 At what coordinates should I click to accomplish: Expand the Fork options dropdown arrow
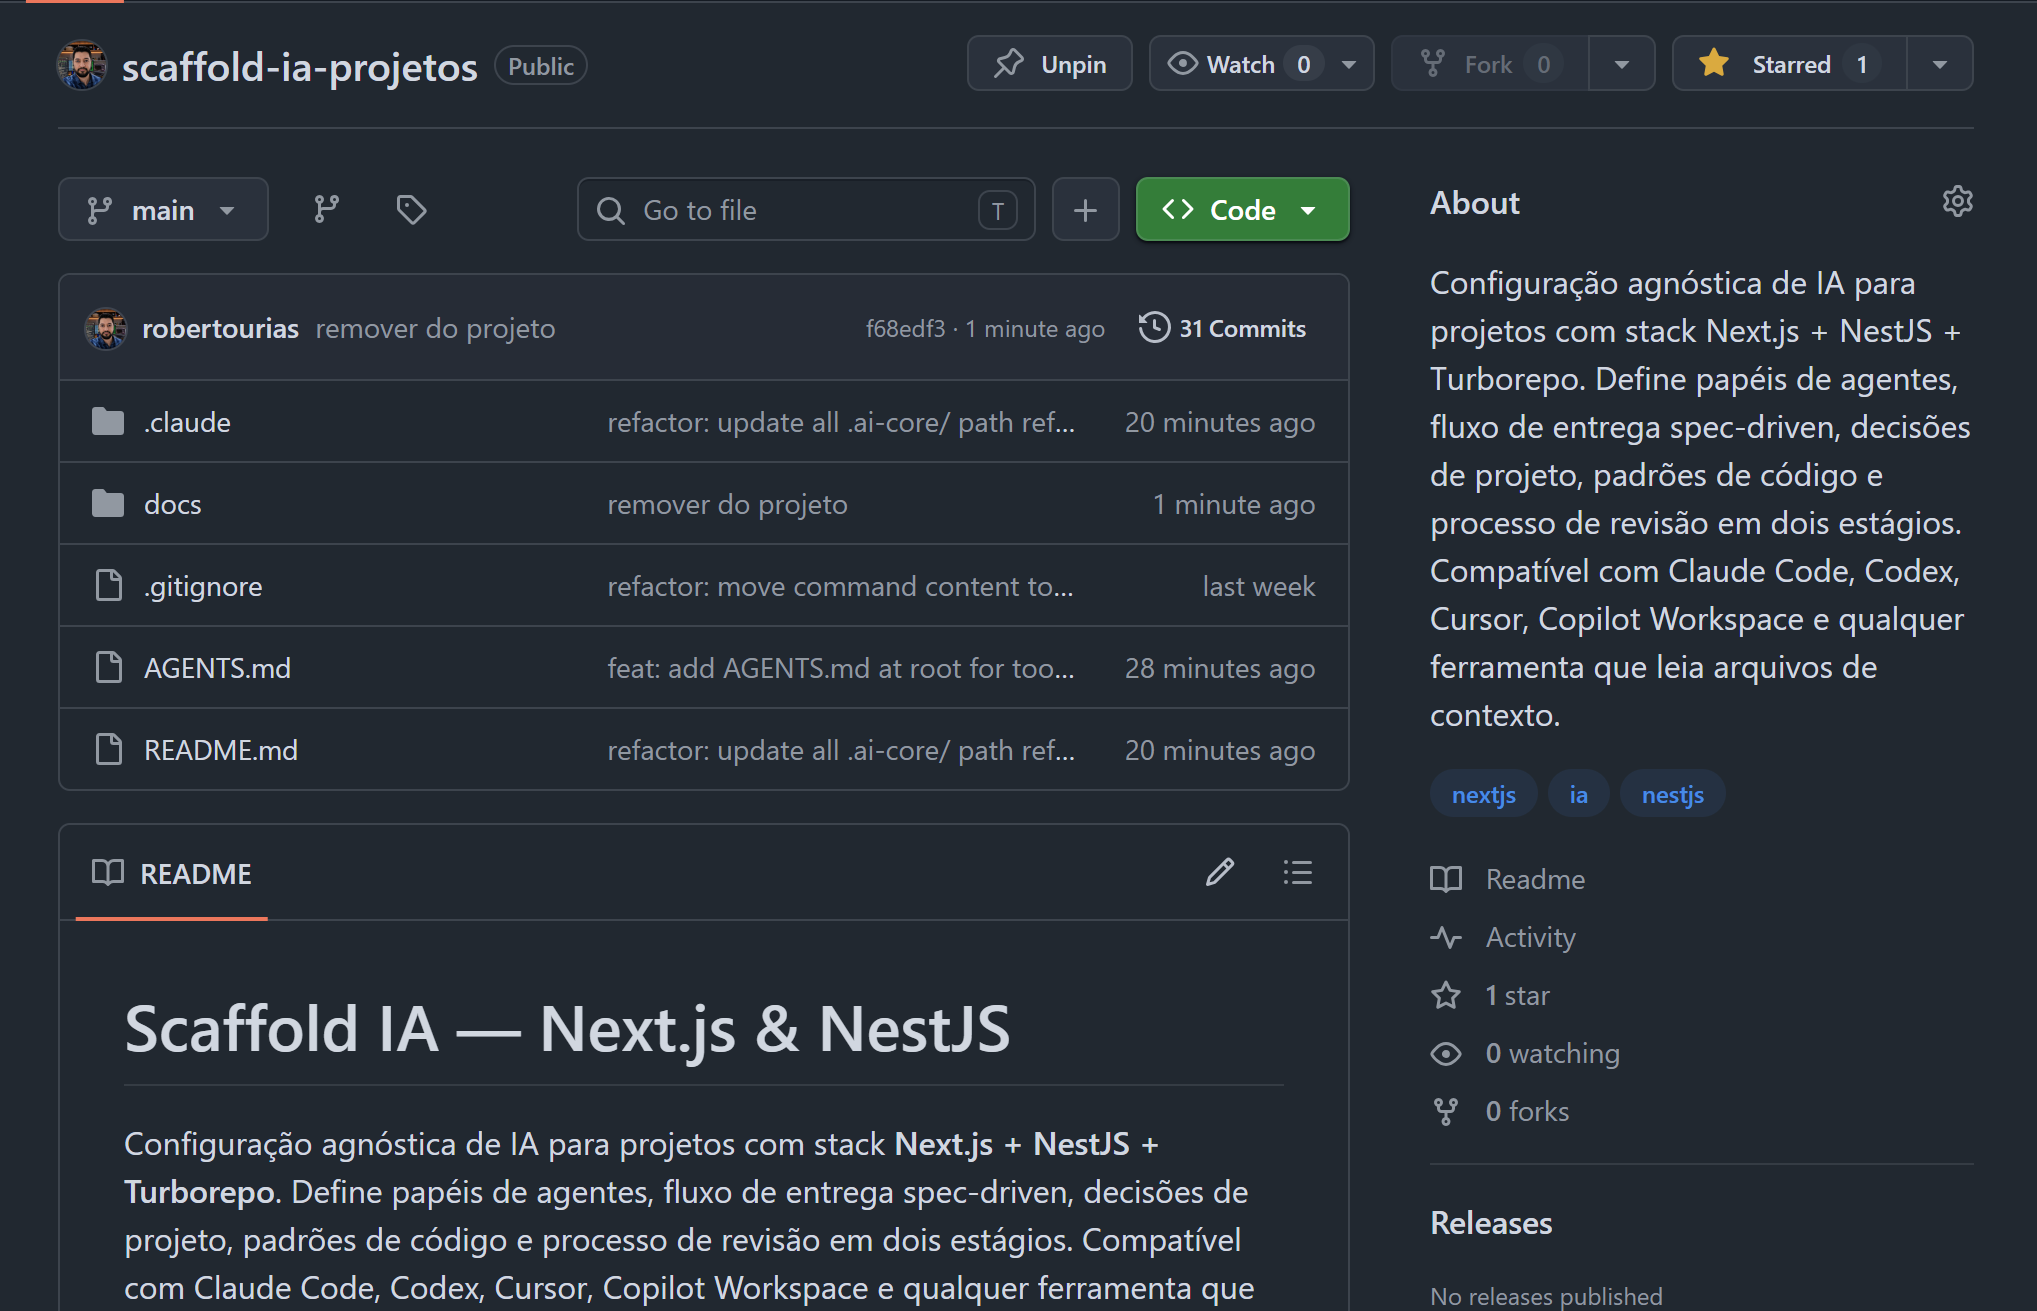click(x=1622, y=64)
